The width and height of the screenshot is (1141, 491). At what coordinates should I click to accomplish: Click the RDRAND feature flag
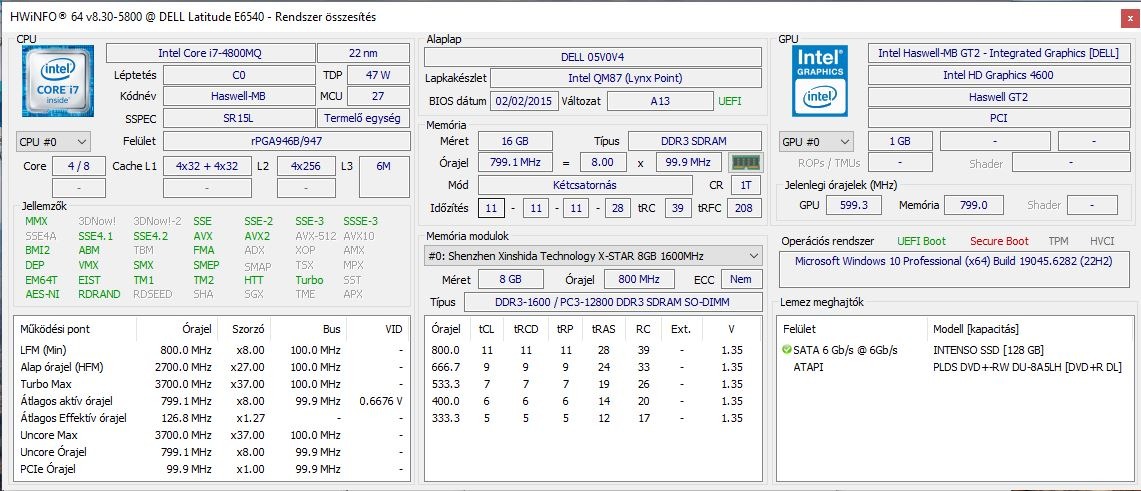click(100, 294)
